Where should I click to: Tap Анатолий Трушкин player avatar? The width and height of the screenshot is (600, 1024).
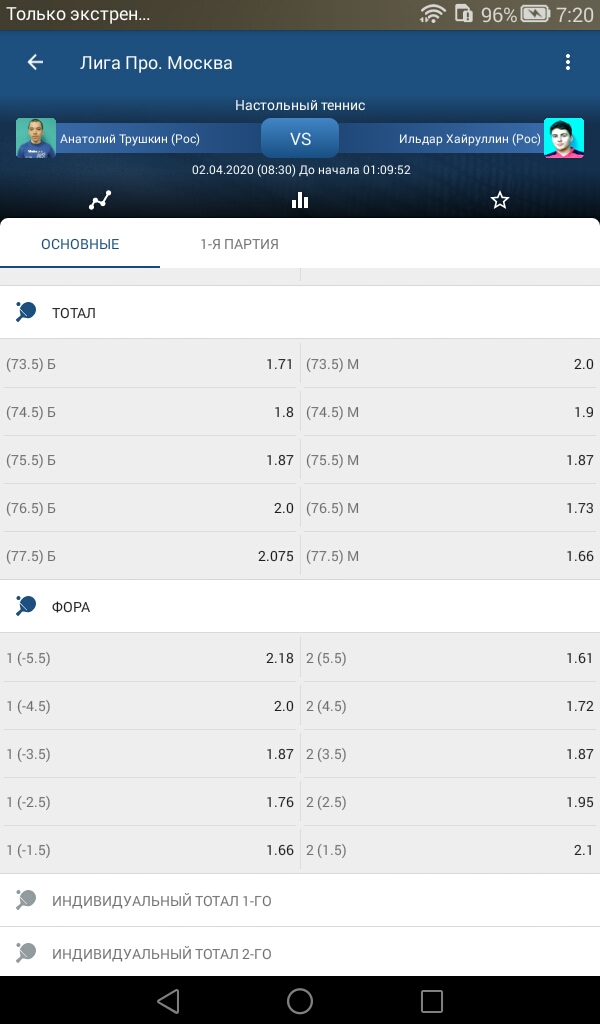(36, 138)
